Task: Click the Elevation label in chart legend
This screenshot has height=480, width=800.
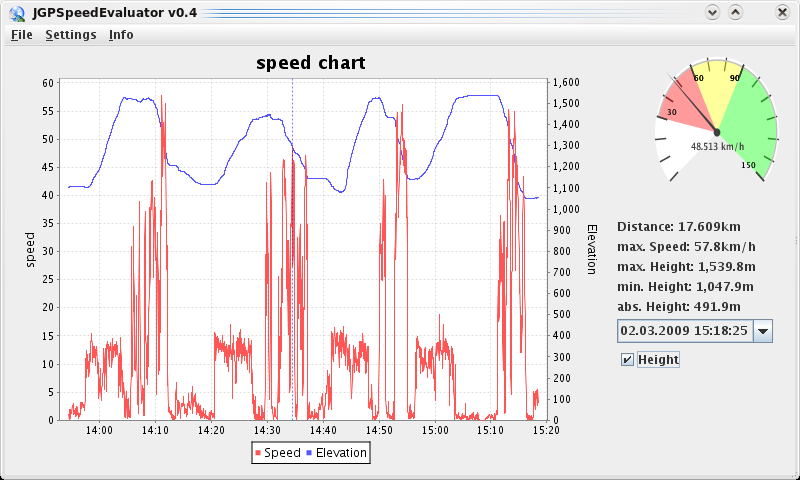Action: click(x=341, y=453)
